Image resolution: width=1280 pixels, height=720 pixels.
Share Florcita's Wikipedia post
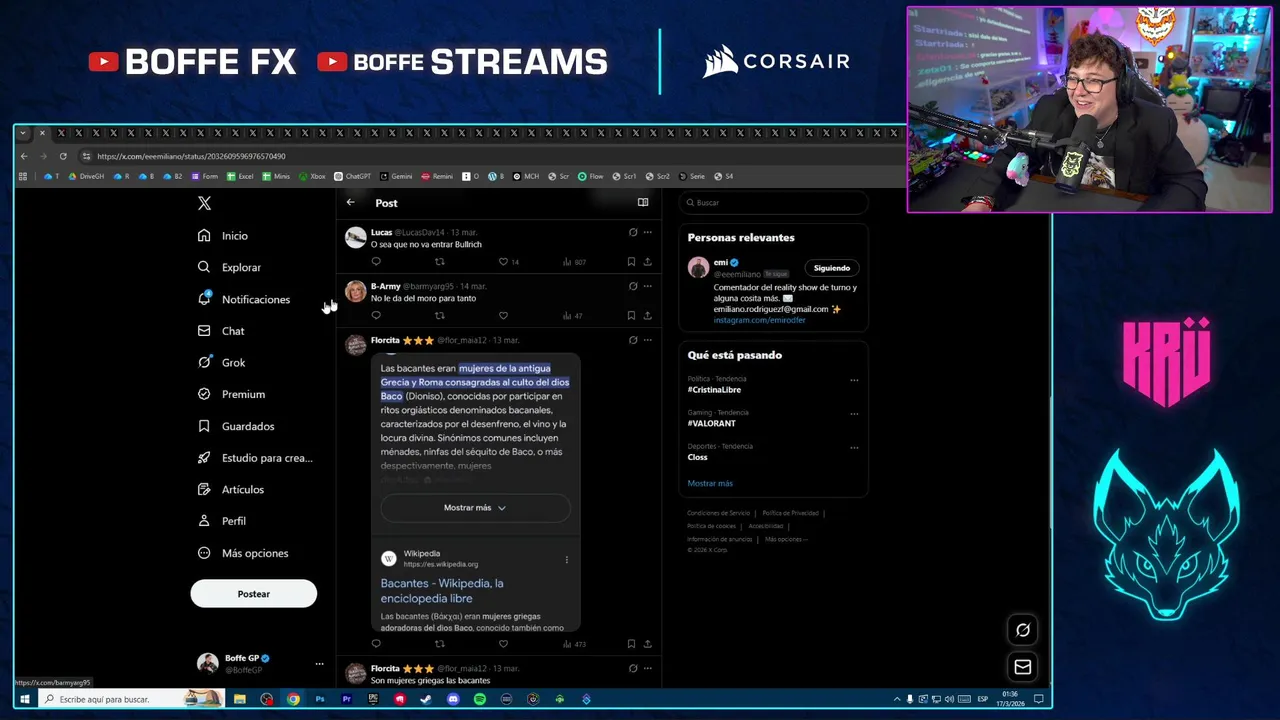tap(647, 644)
